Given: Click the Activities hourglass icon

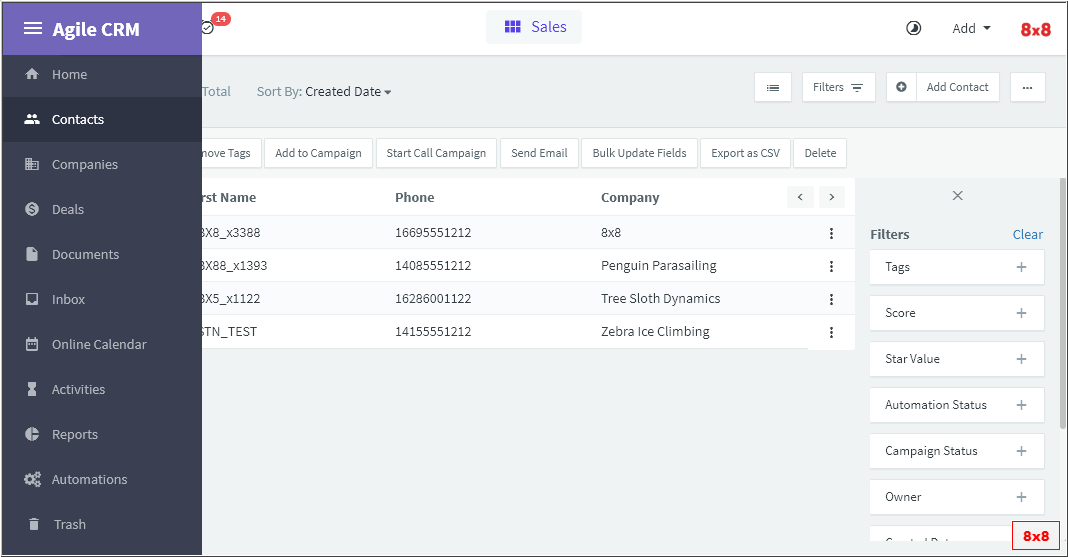Looking at the screenshot, I should point(32,389).
